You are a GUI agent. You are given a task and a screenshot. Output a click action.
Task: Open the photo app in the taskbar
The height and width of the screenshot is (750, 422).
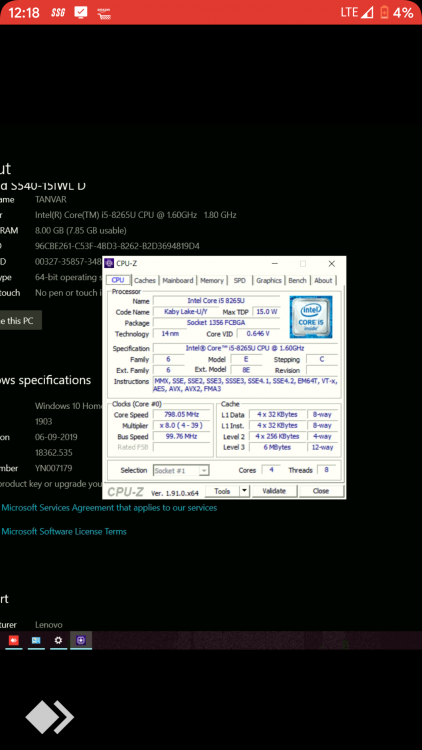pyautogui.click(x=36, y=640)
